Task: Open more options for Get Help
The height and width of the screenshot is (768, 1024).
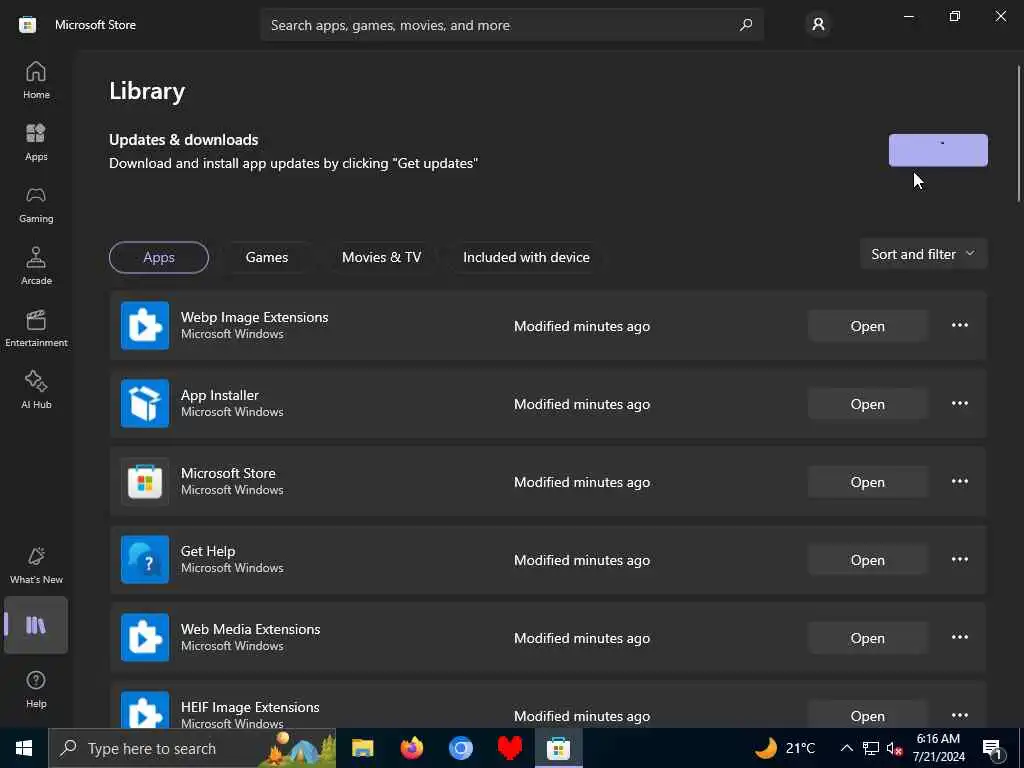Action: [x=959, y=560]
